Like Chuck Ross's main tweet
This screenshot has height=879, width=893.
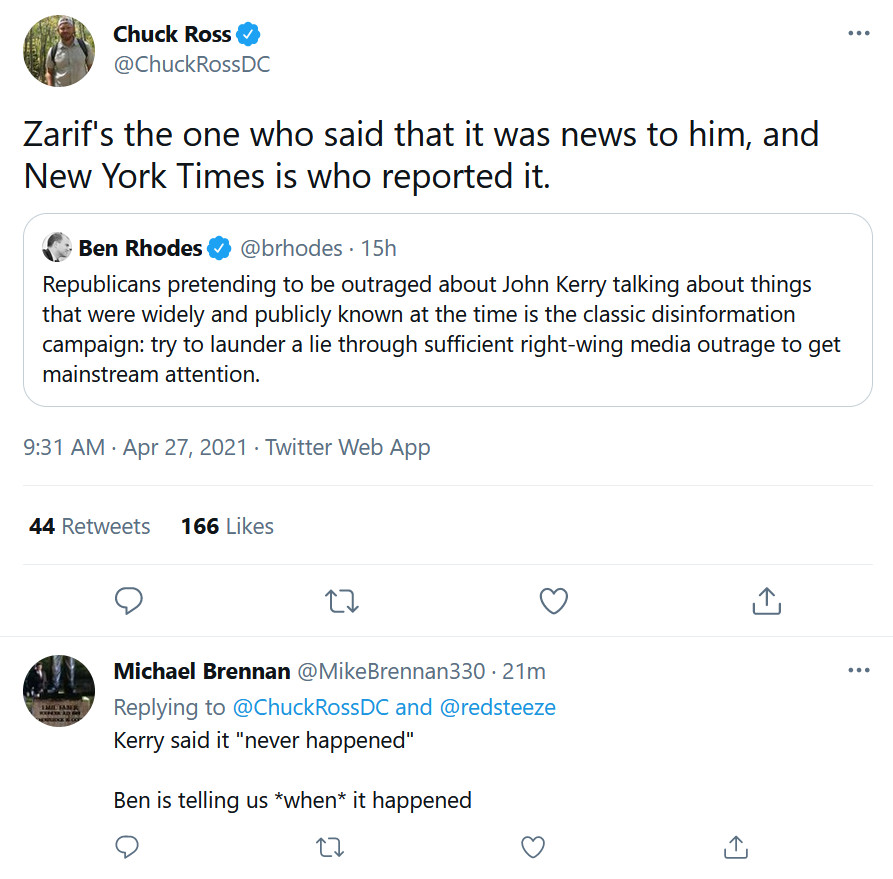click(553, 600)
